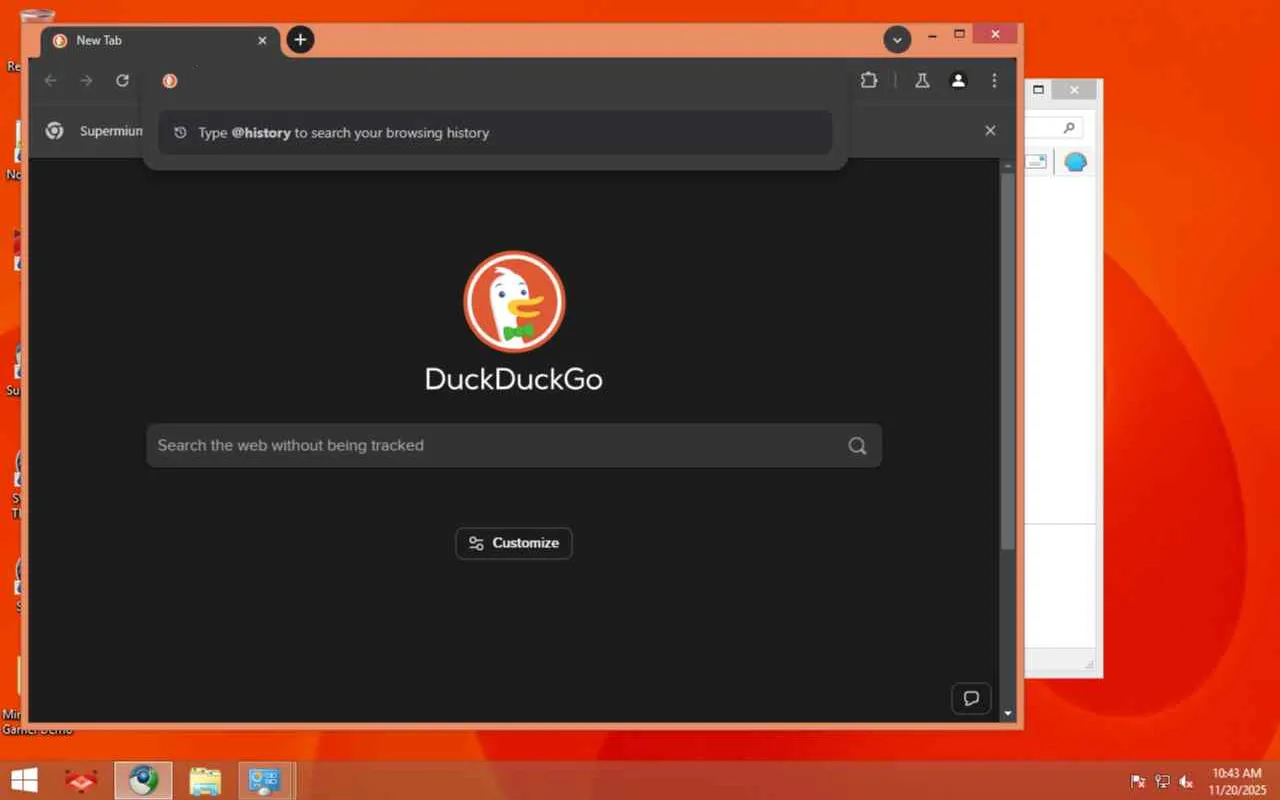
Task: Open the red taskbar app icon
Action: point(81,781)
